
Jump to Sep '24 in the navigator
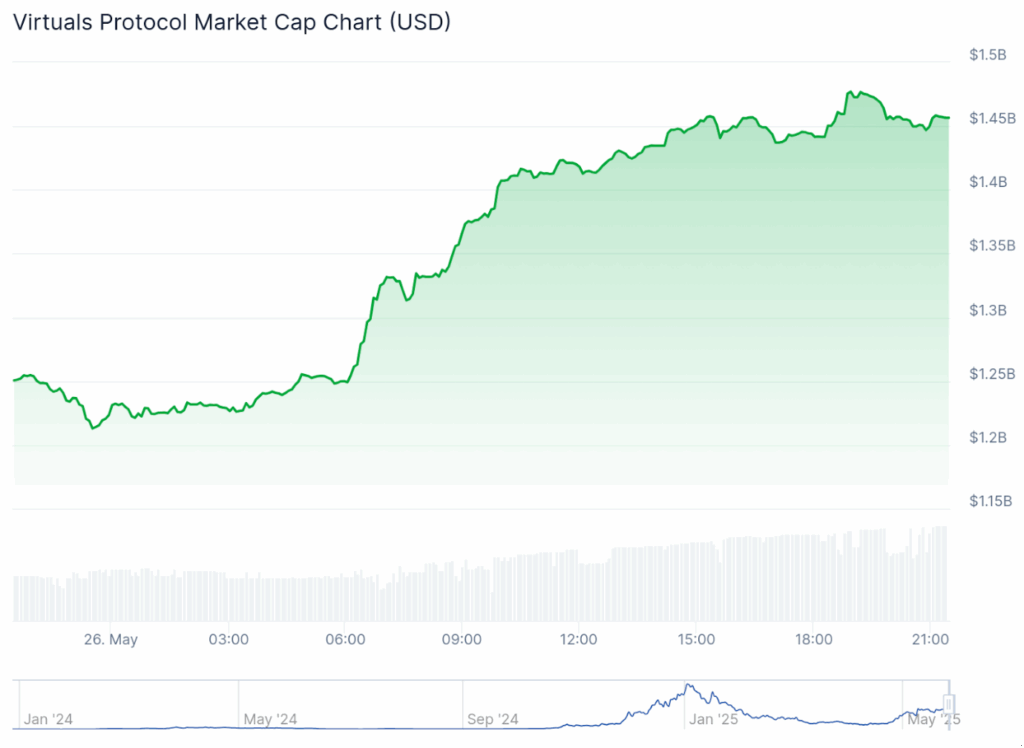coord(492,719)
